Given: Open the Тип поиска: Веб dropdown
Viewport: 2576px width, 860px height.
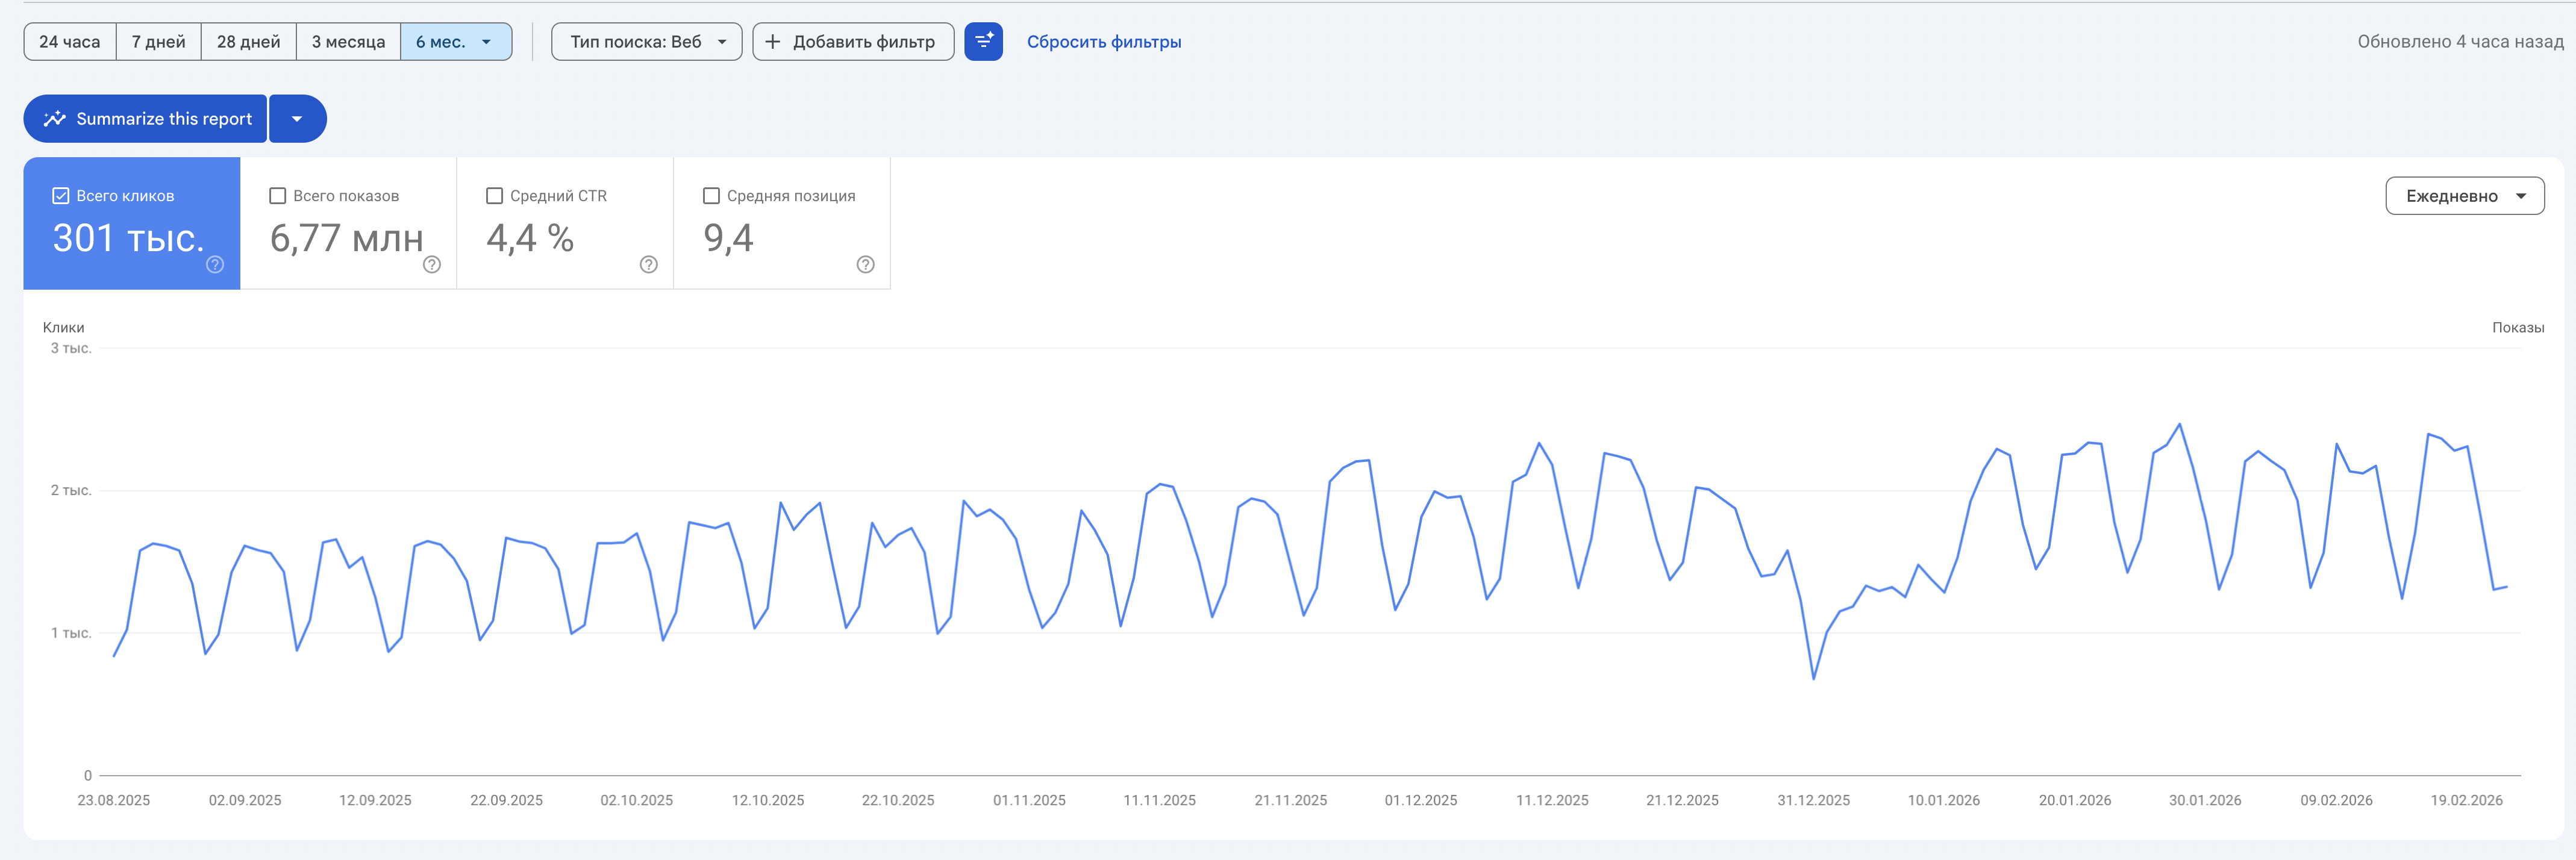Looking at the screenshot, I should (x=646, y=42).
